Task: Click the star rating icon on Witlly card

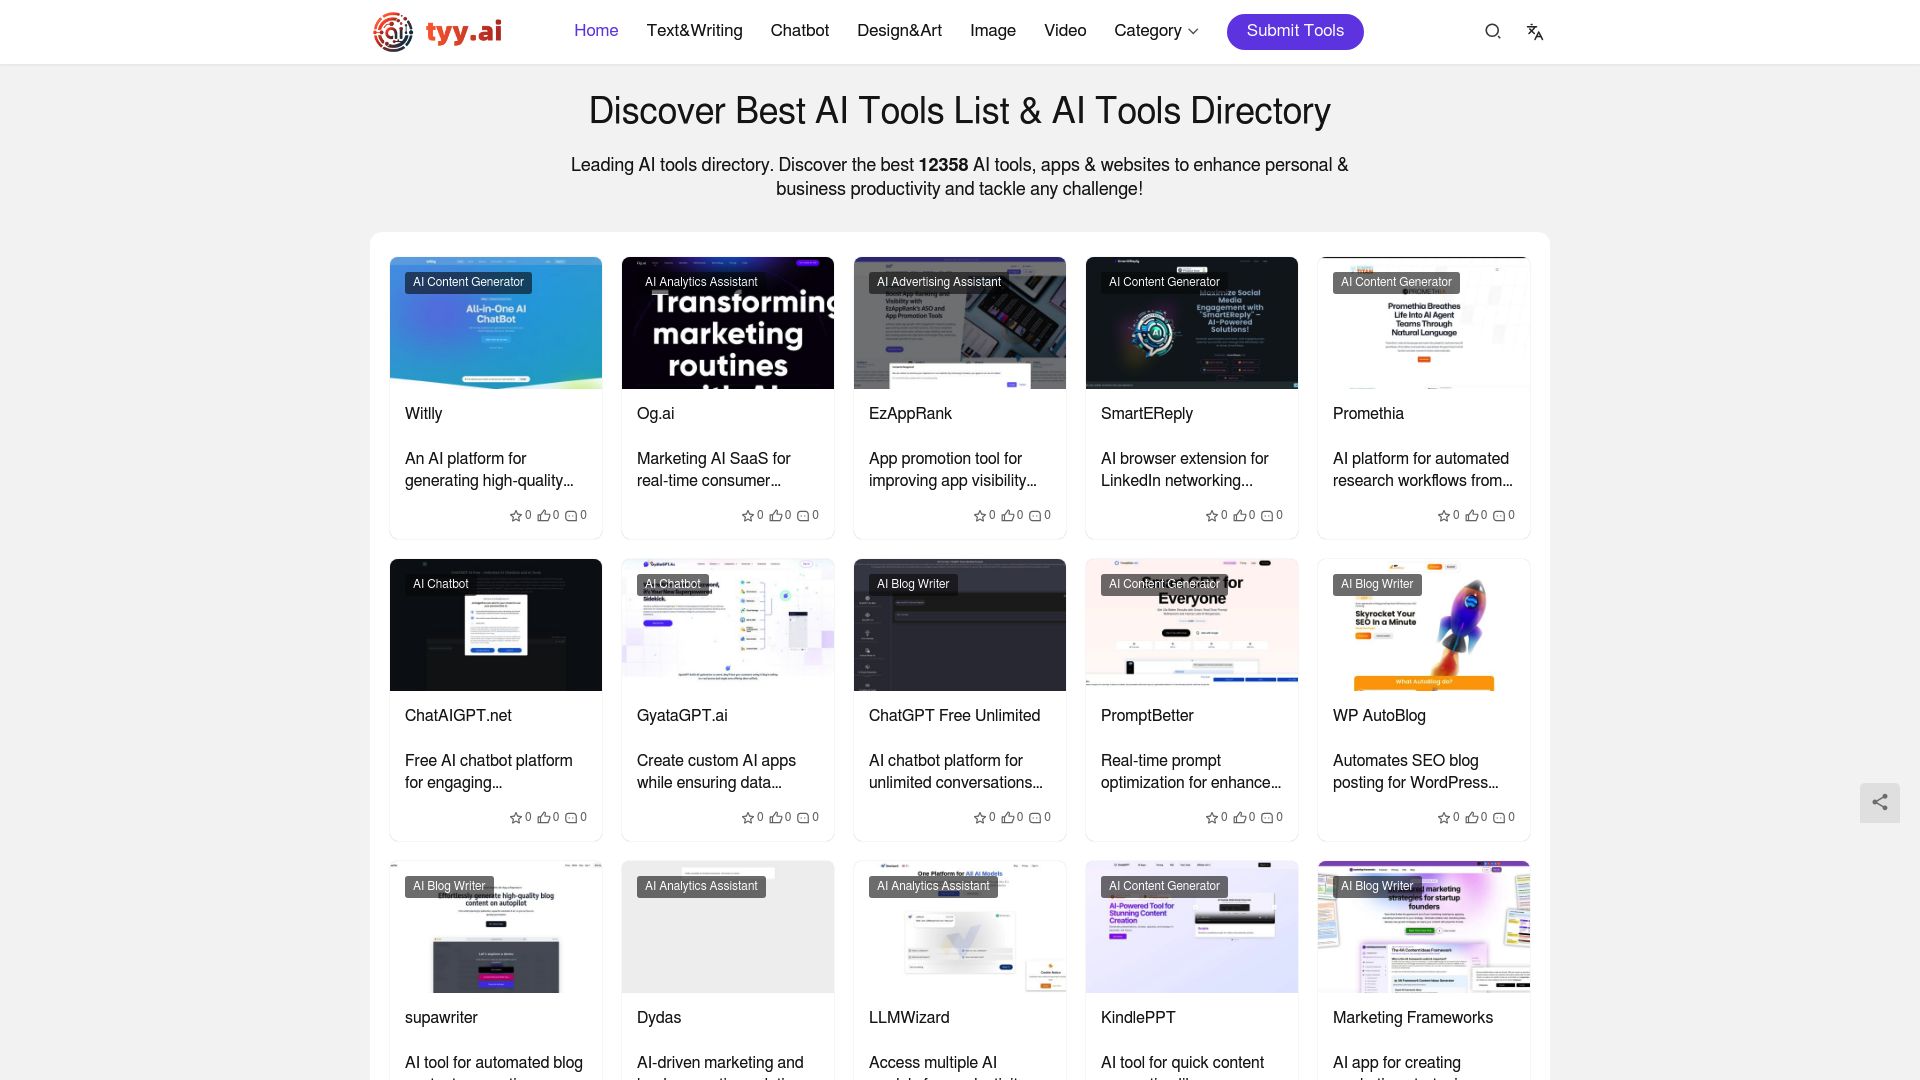Action: click(516, 515)
